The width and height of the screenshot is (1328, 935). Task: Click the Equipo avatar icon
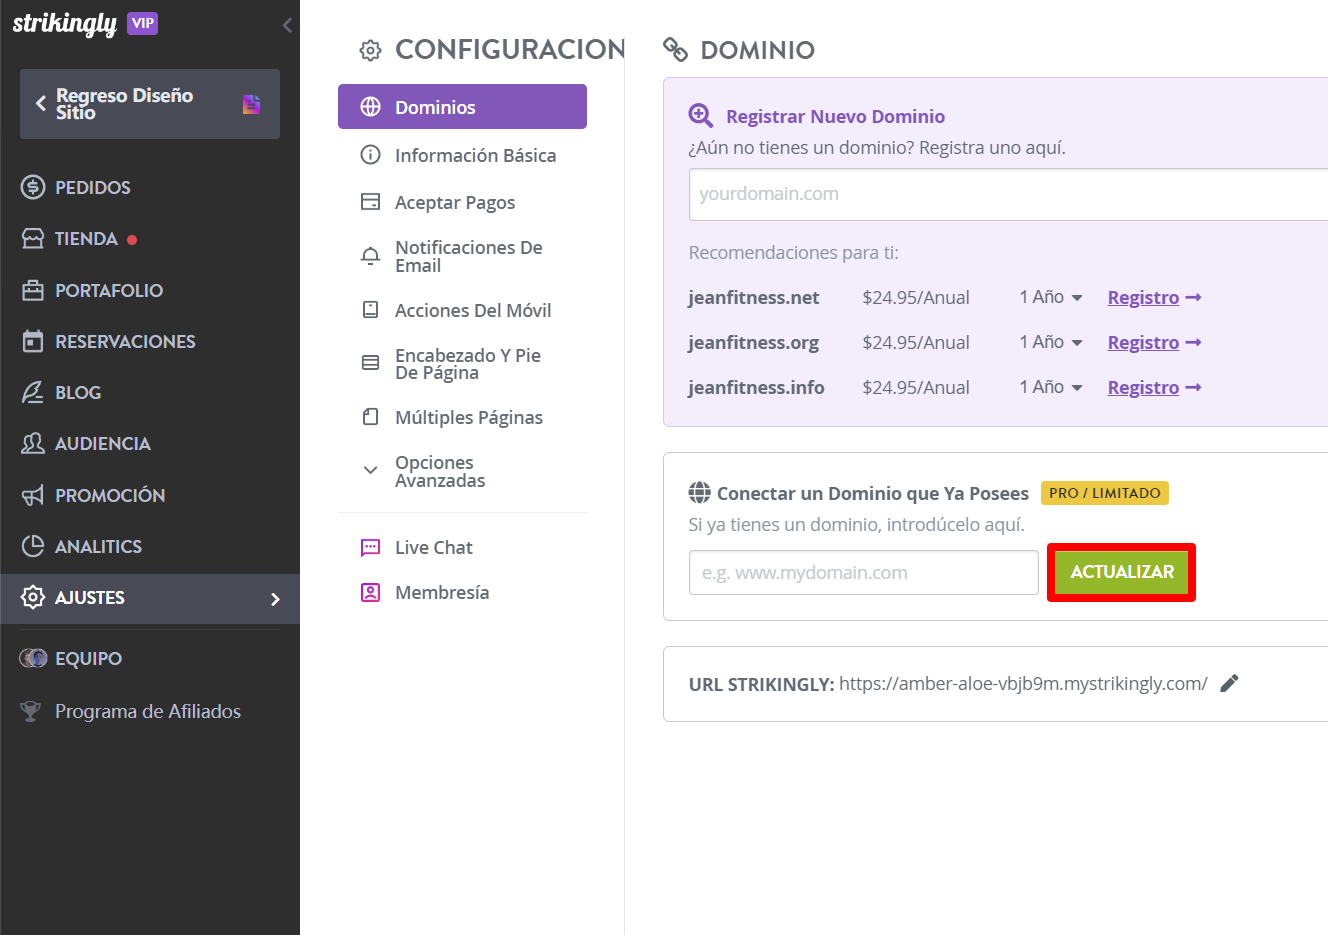pyautogui.click(x=33, y=658)
